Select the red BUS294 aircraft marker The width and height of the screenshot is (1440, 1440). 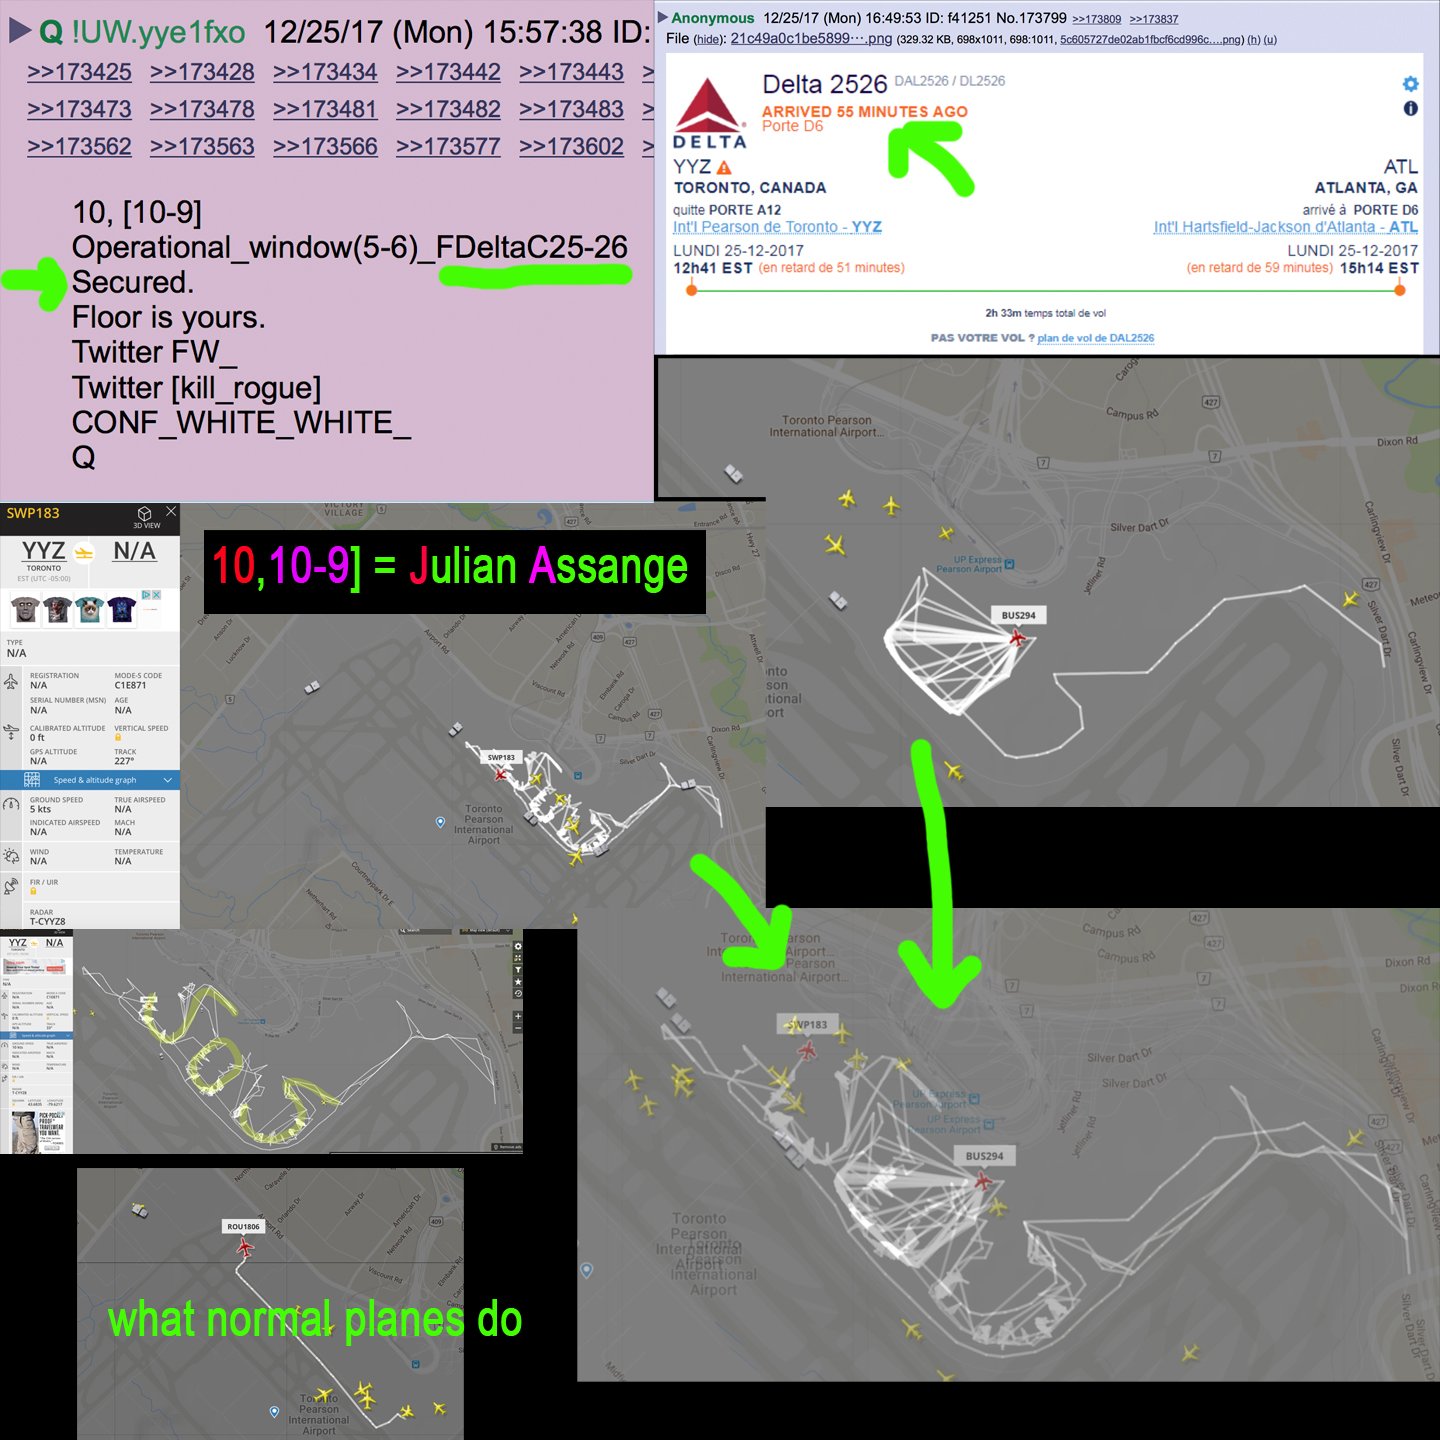click(x=1017, y=637)
